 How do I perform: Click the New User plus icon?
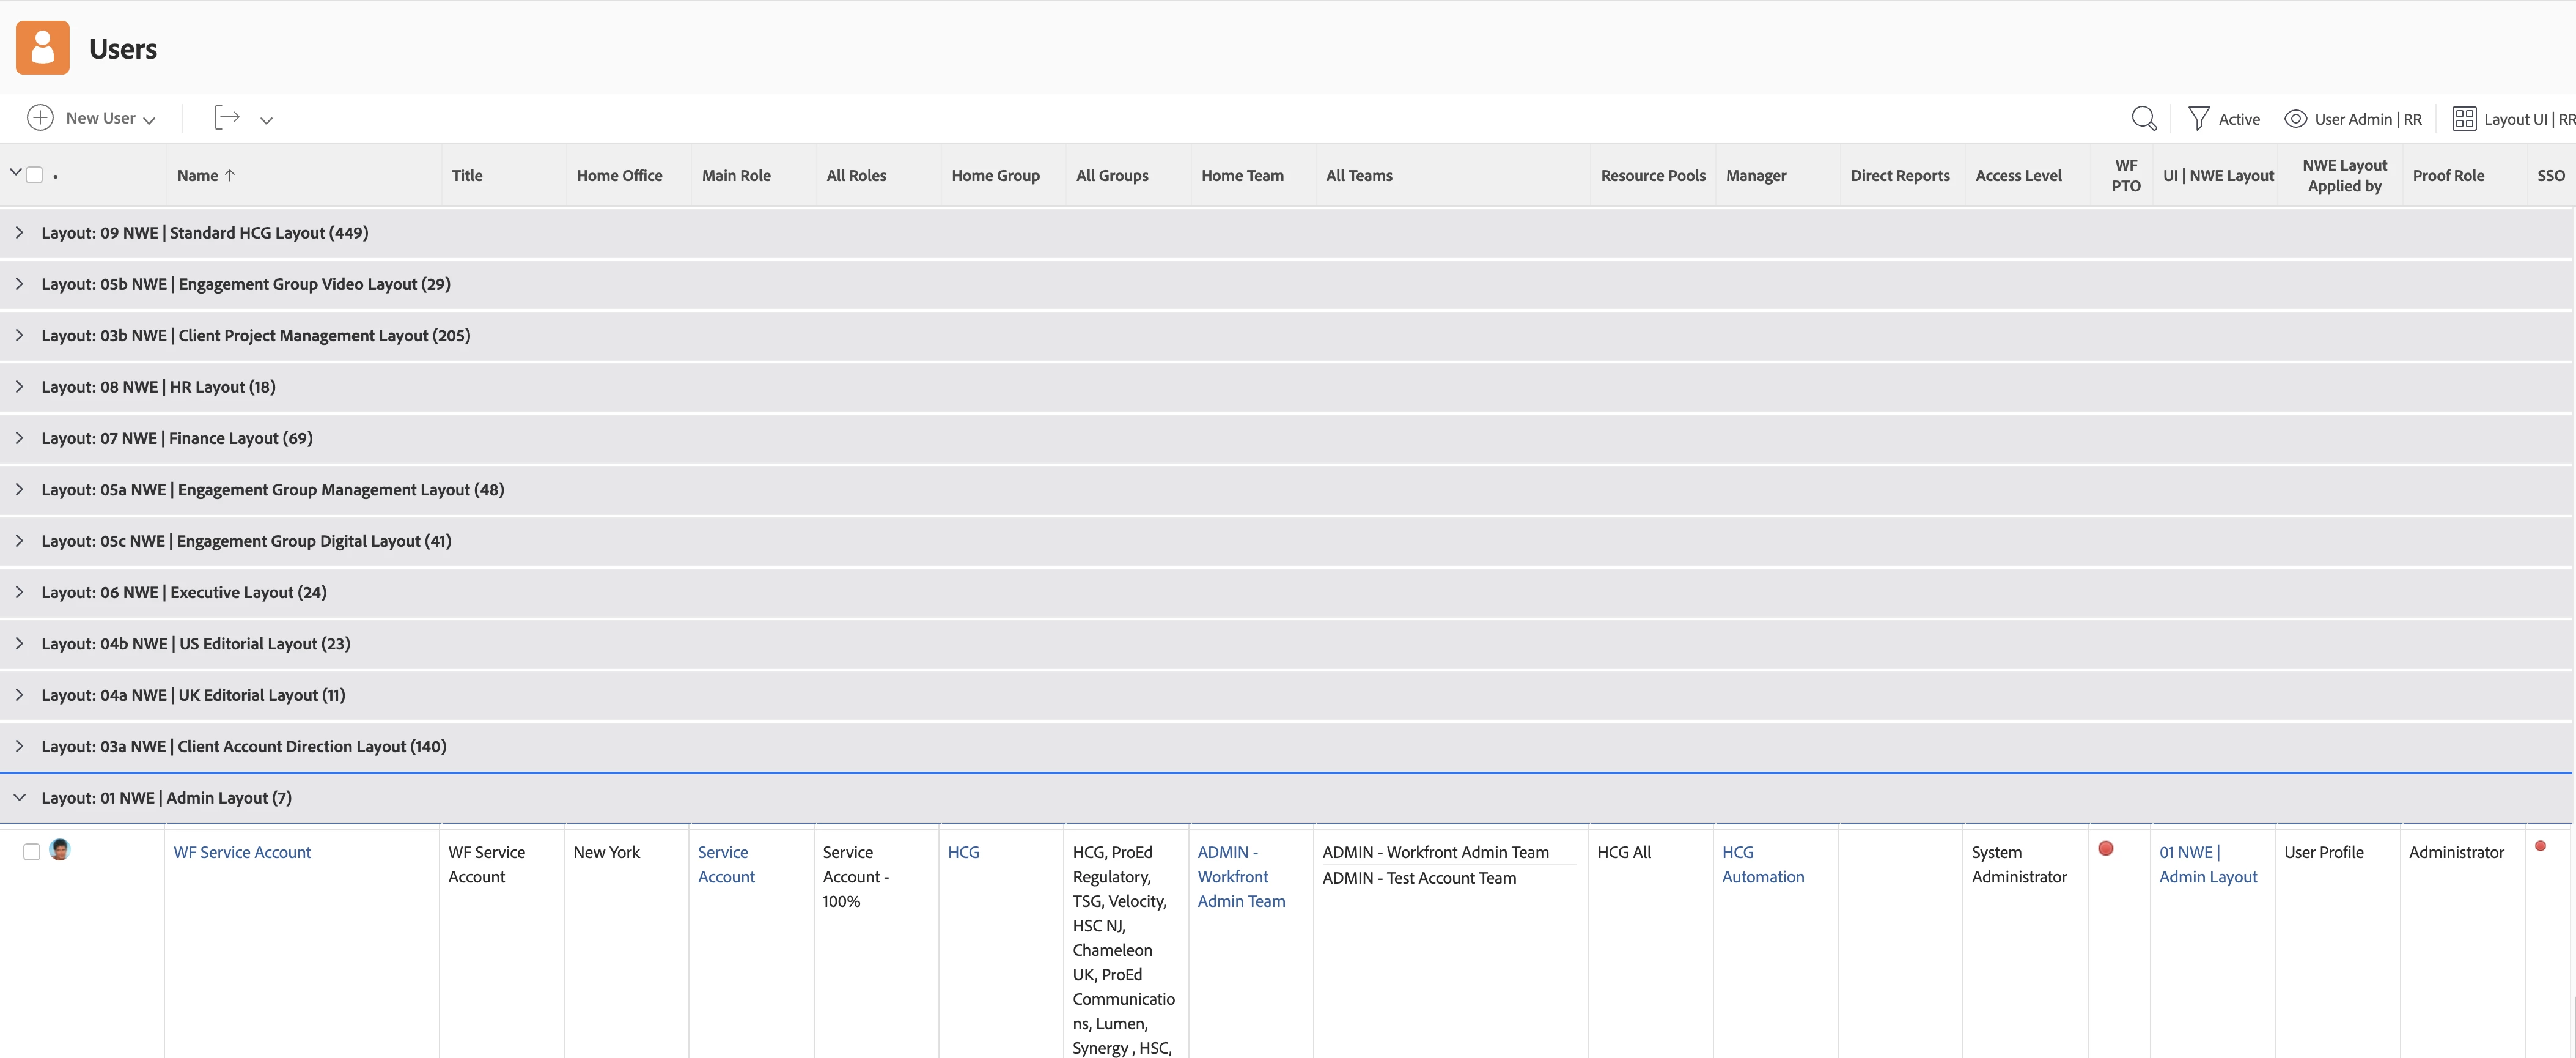pos(40,118)
